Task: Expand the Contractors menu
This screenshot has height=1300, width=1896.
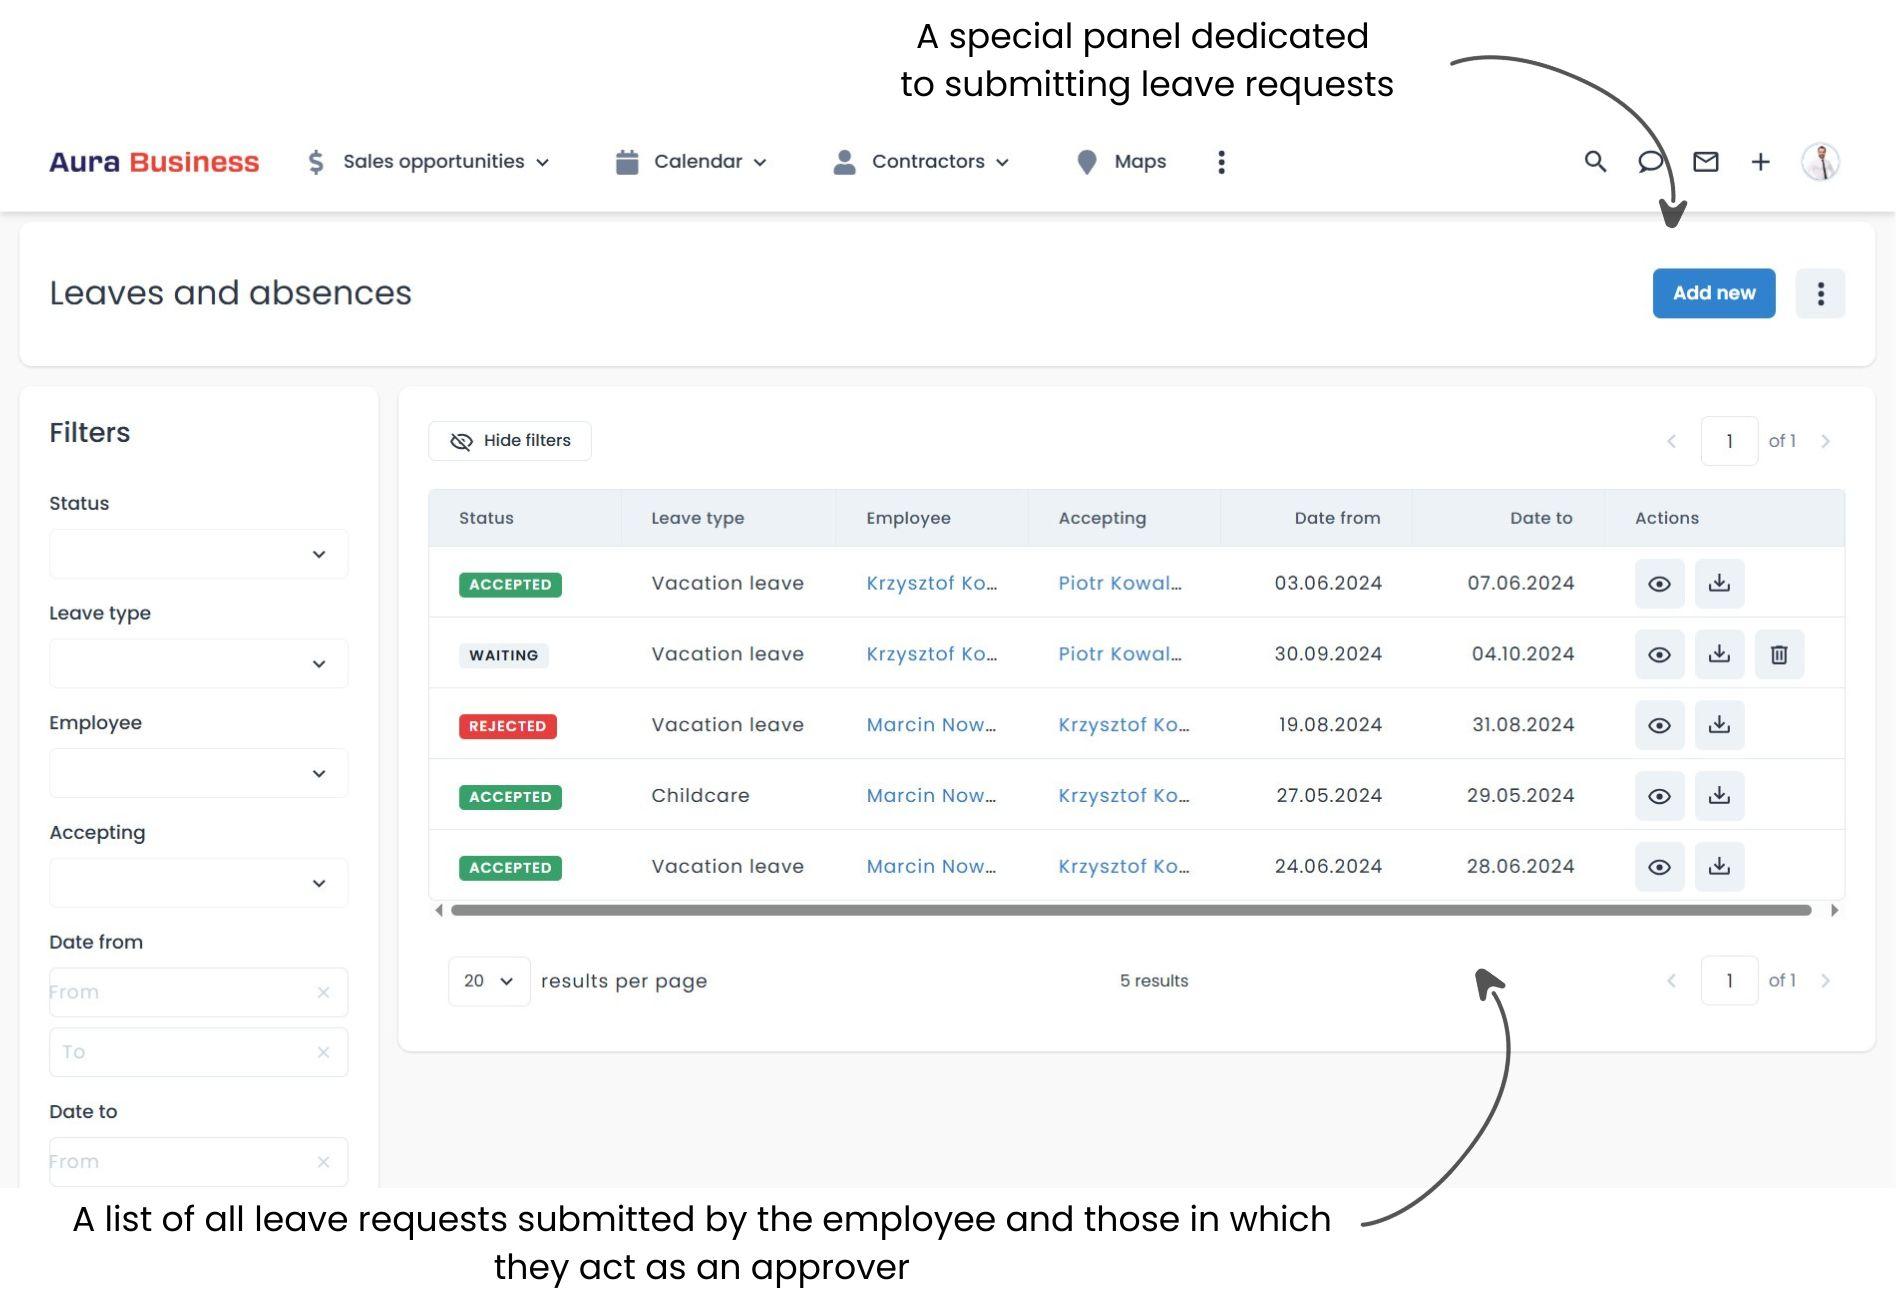Action: tap(928, 161)
